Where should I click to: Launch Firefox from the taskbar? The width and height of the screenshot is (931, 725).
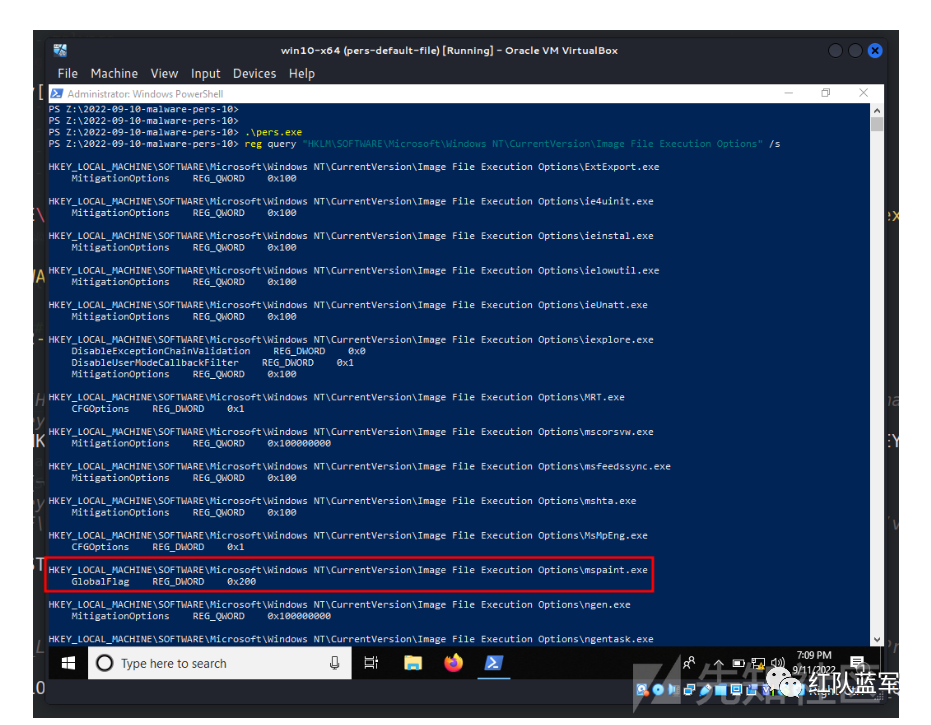pos(454,663)
